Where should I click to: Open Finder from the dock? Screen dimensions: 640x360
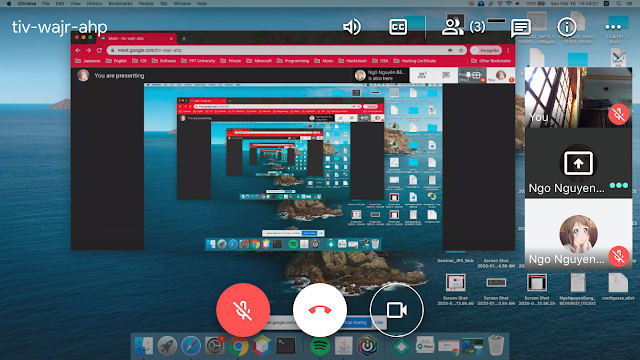143,346
